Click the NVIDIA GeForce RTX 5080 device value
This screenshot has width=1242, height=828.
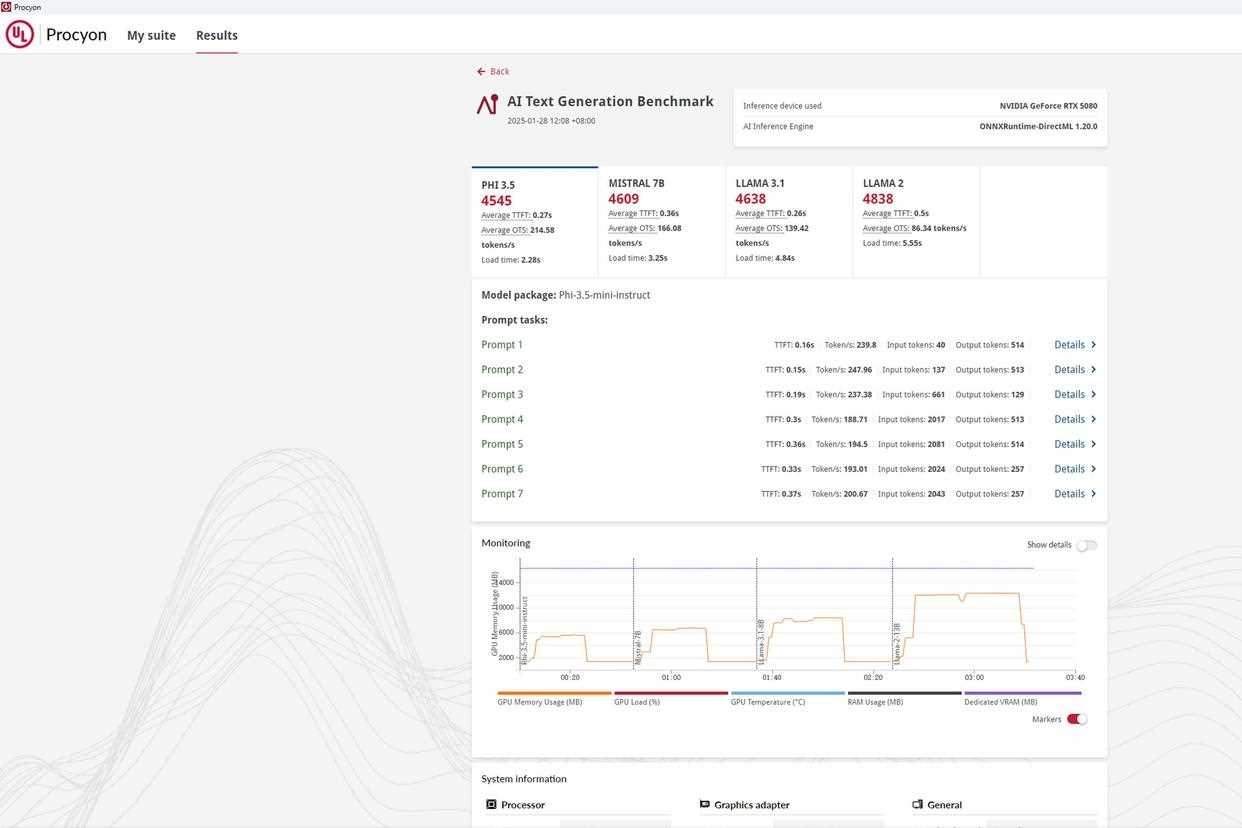(1048, 106)
